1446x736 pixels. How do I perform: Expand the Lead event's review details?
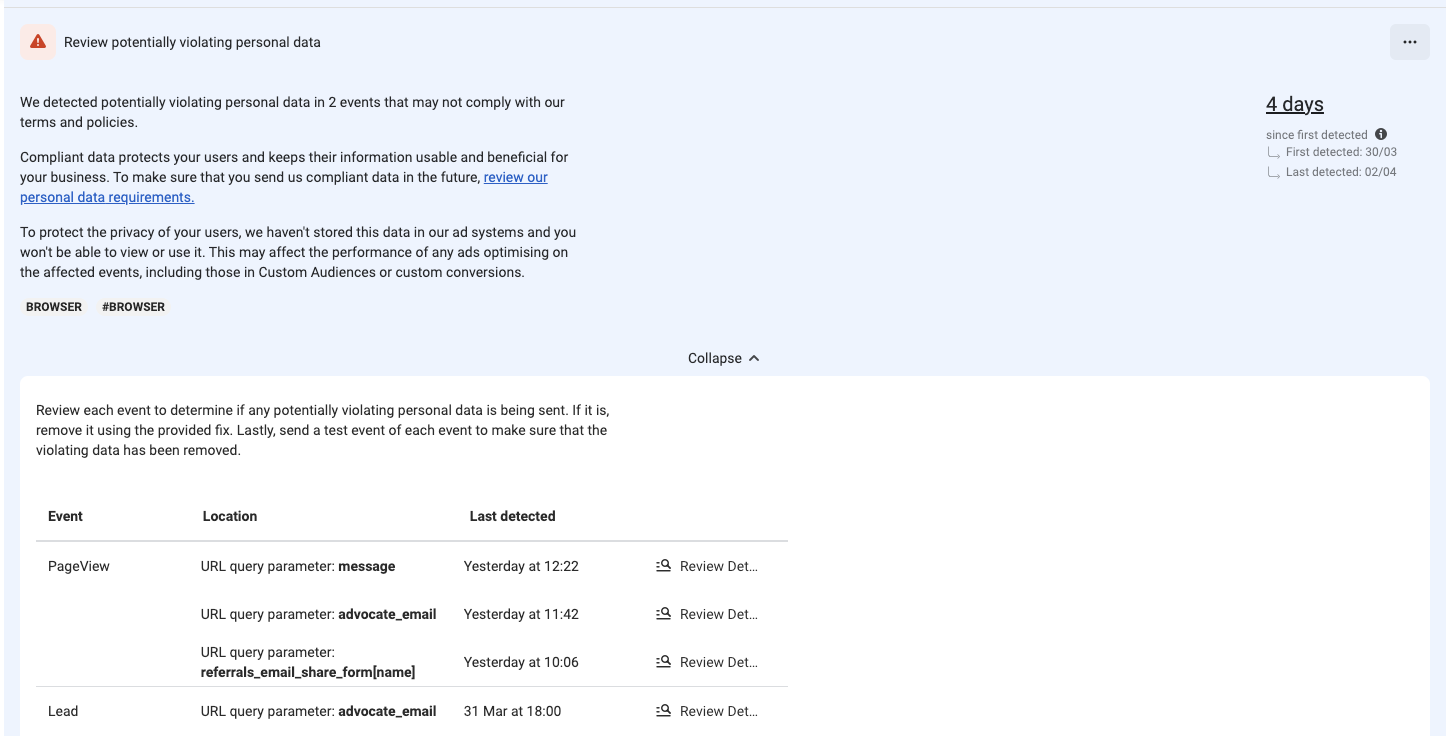(717, 711)
